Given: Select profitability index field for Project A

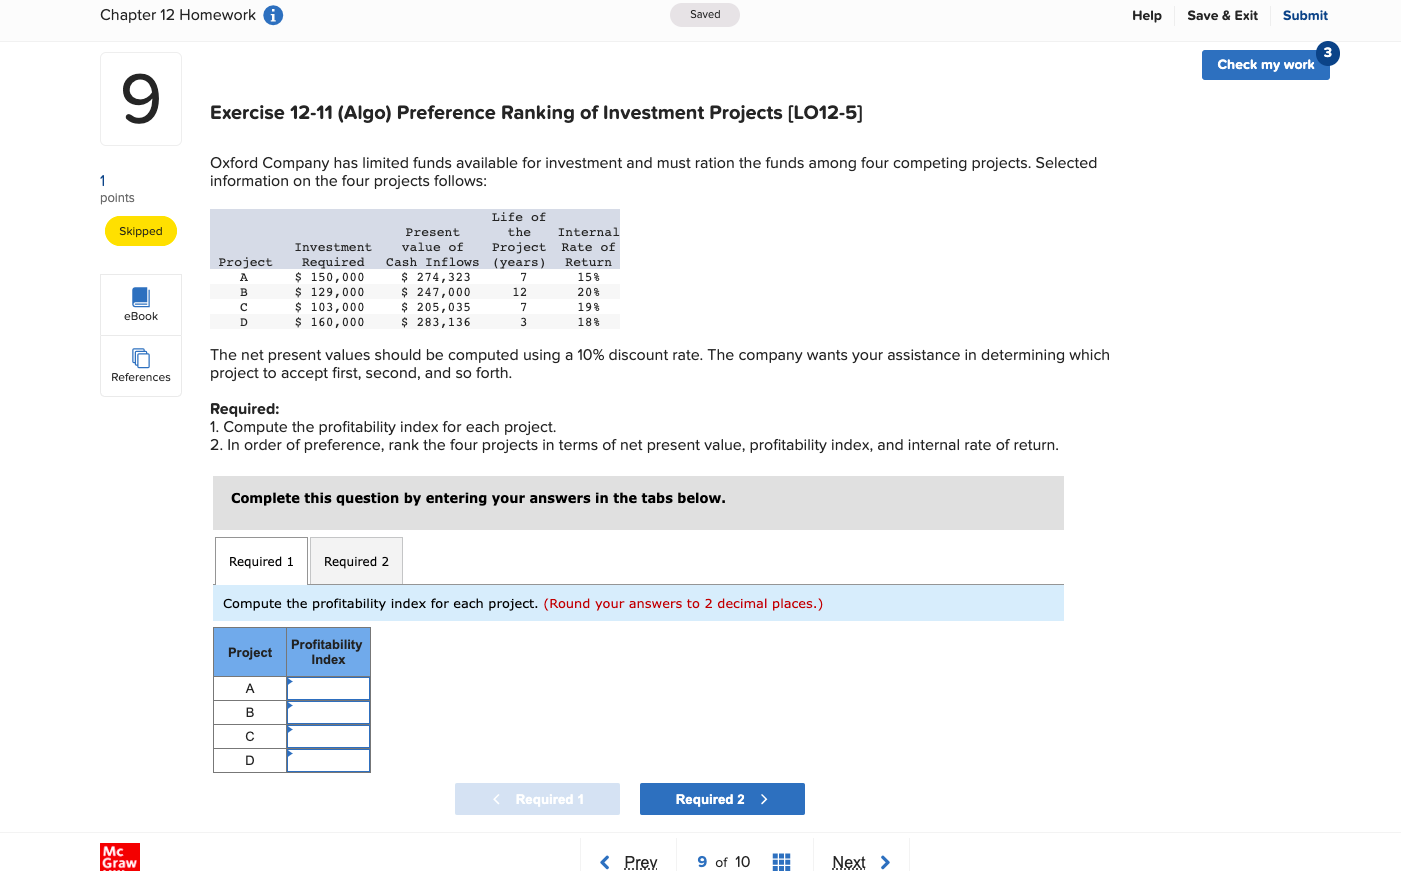Looking at the screenshot, I should tap(328, 688).
